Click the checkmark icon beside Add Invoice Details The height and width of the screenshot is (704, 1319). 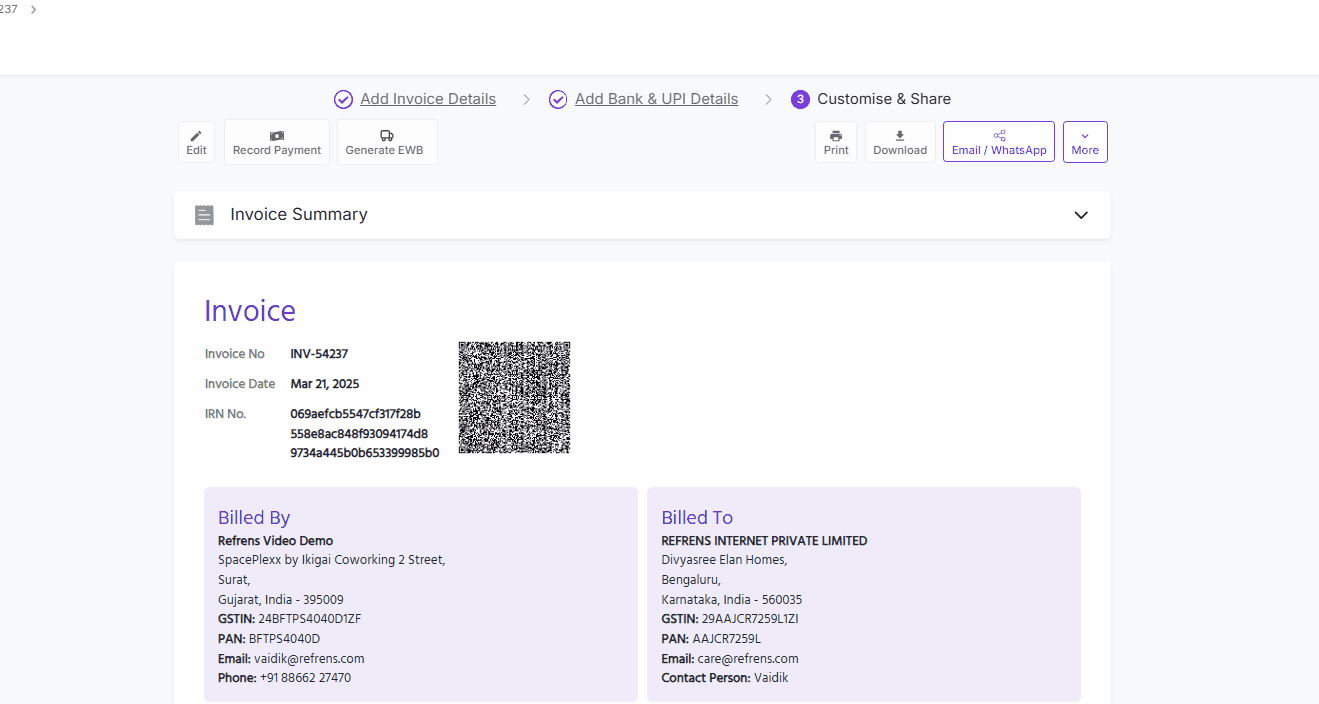pos(343,99)
